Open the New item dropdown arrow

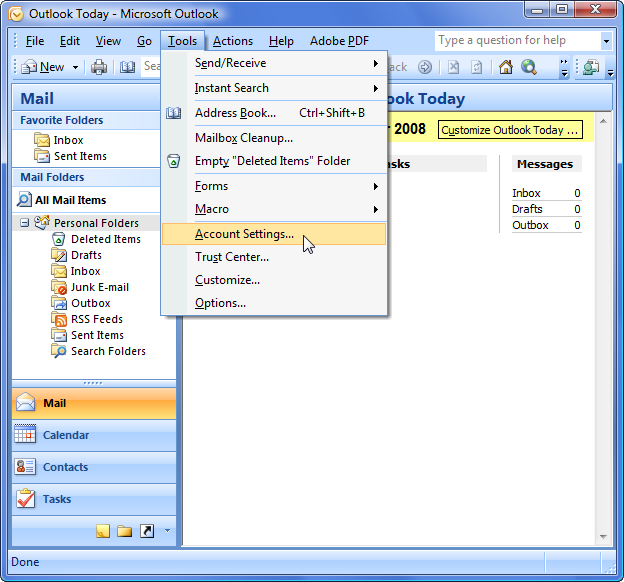pyautogui.click(x=75, y=67)
